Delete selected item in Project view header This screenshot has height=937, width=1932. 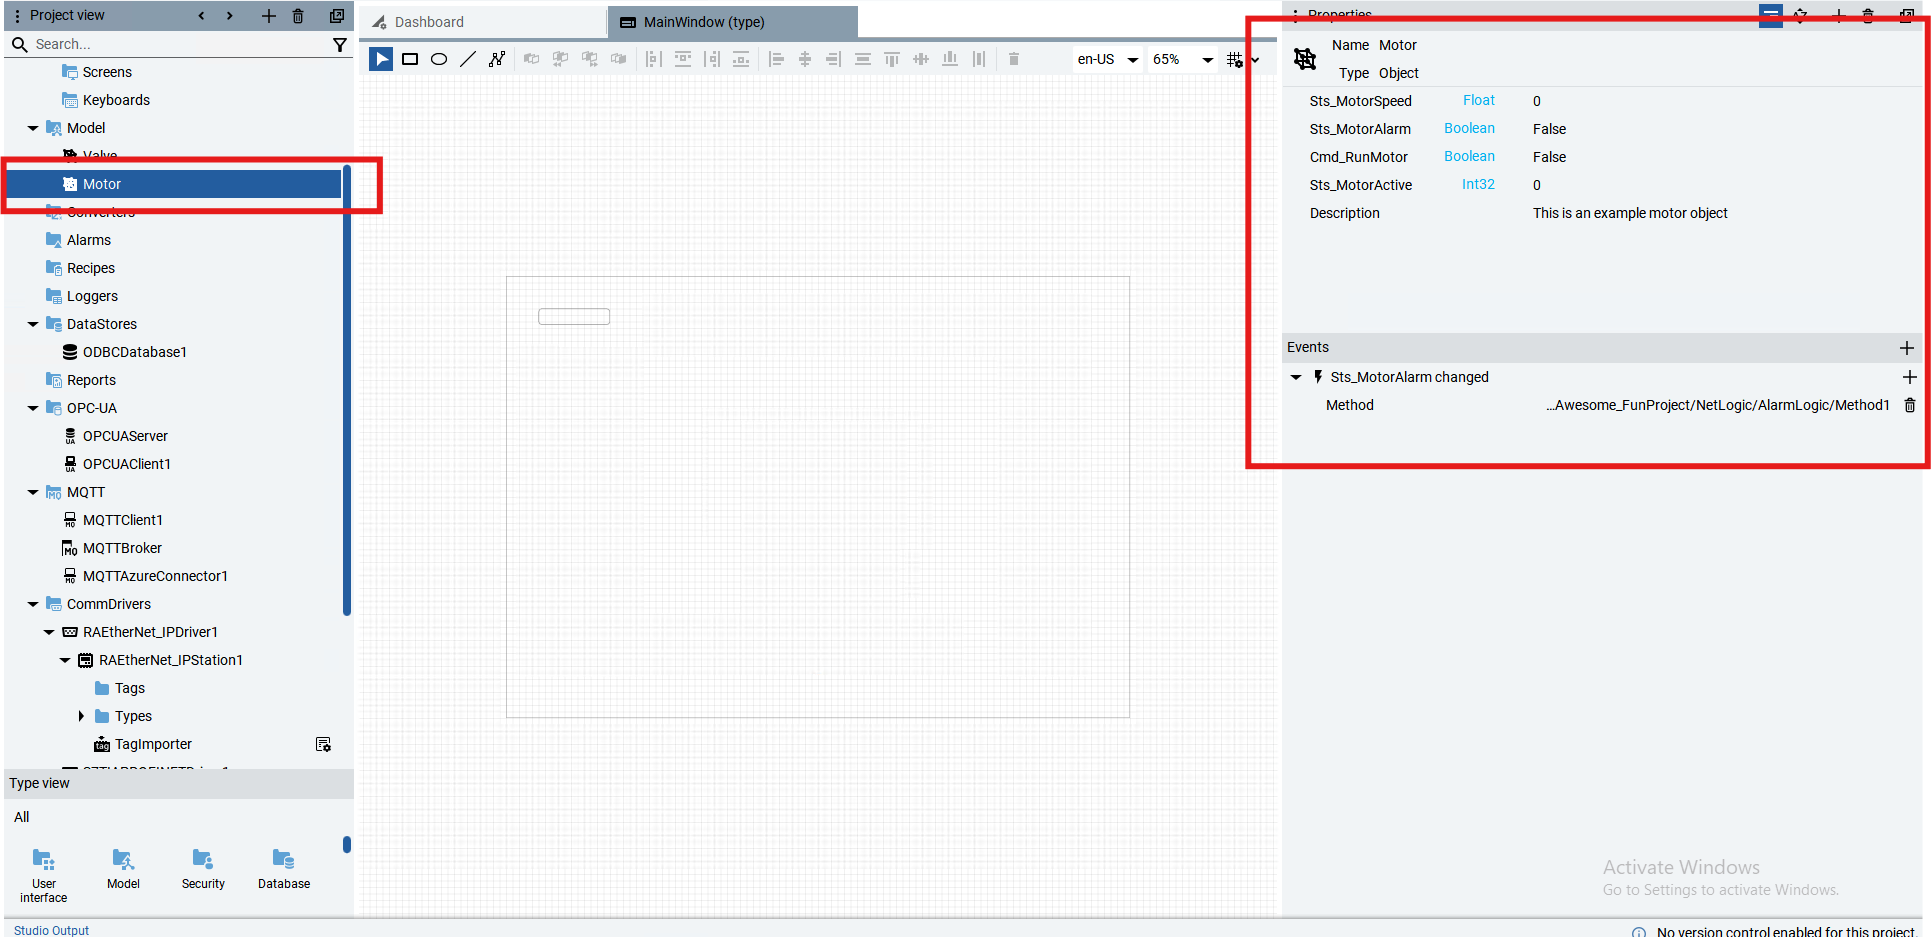pyautogui.click(x=298, y=15)
